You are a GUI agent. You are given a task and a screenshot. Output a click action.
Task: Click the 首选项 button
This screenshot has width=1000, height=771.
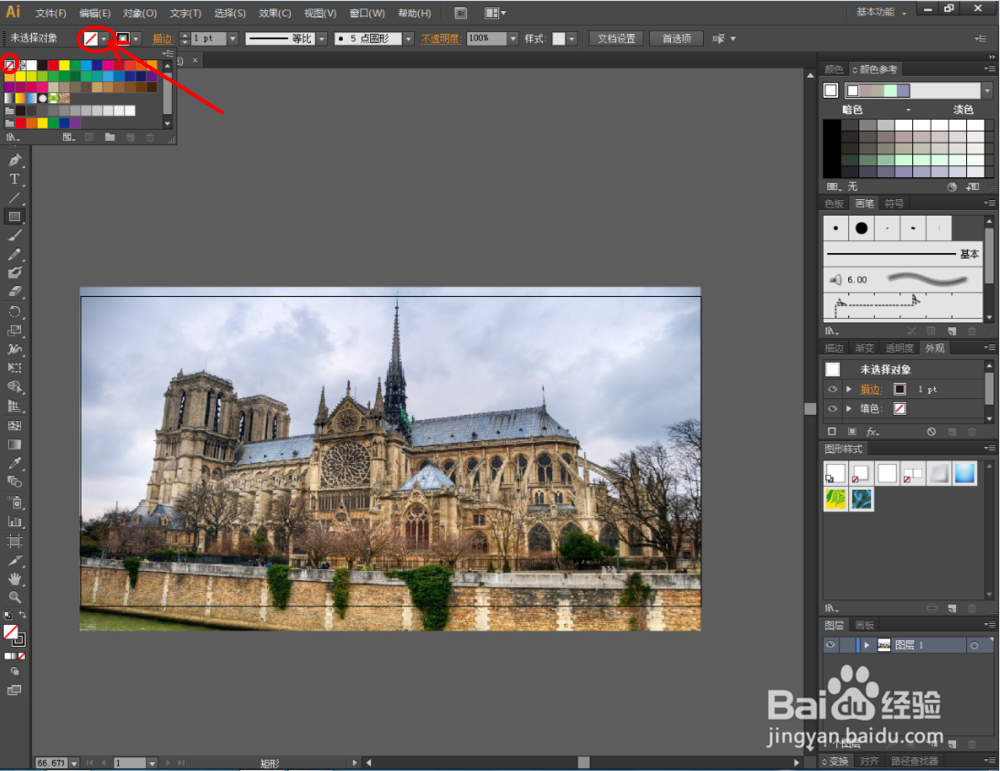pos(676,39)
